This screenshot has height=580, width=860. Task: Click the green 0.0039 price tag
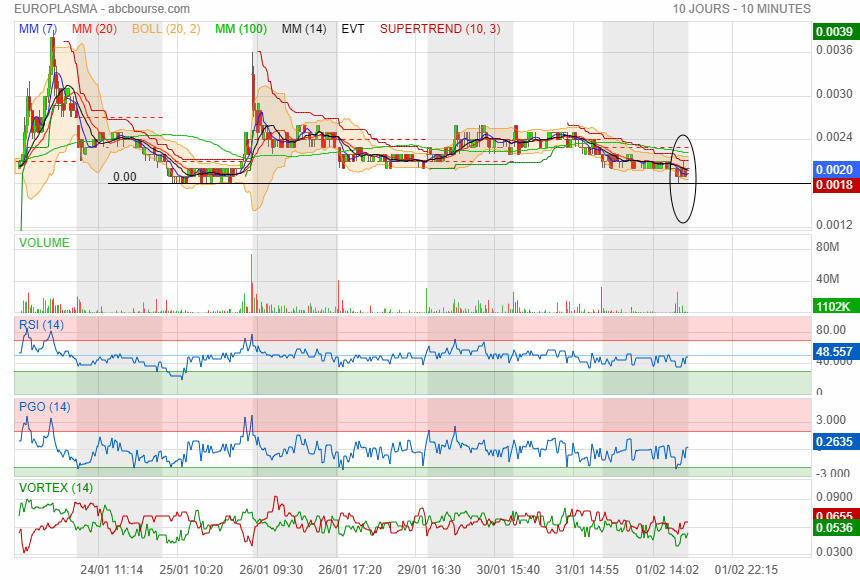pyautogui.click(x=834, y=32)
